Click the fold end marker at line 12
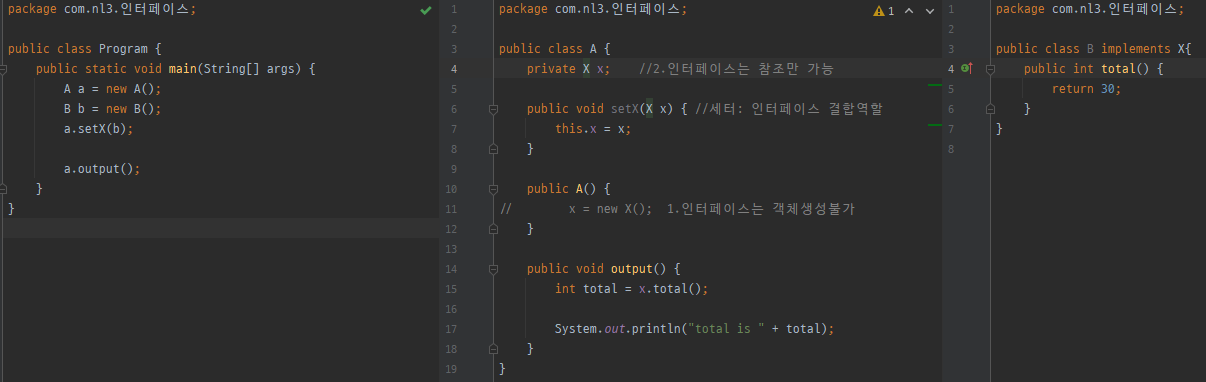Image resolution: width=1206 pixels, height=382 pixels. point(493,228)
